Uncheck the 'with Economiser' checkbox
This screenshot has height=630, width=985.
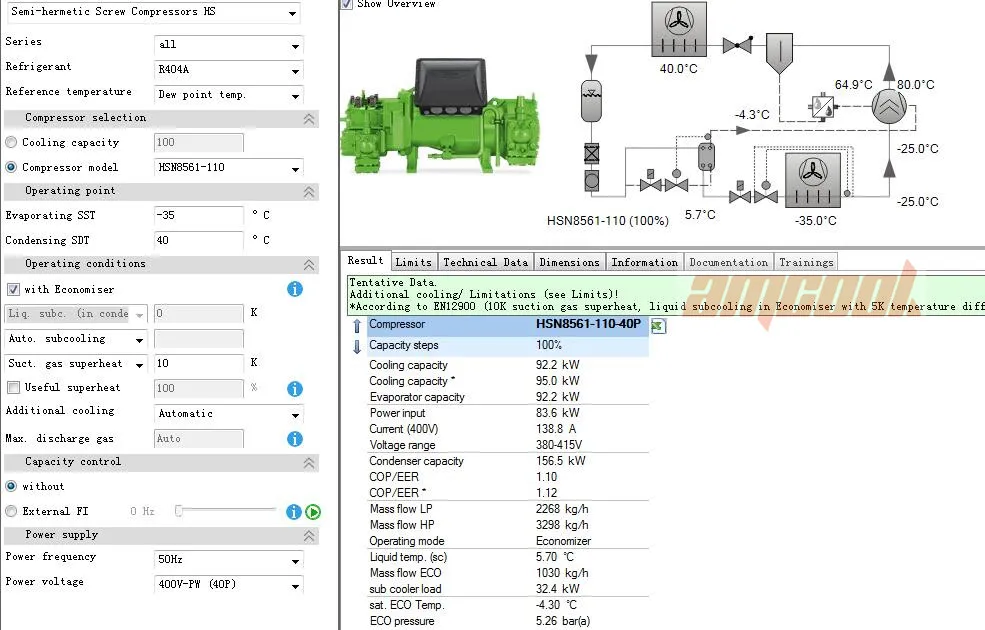[x=13, y=289]
